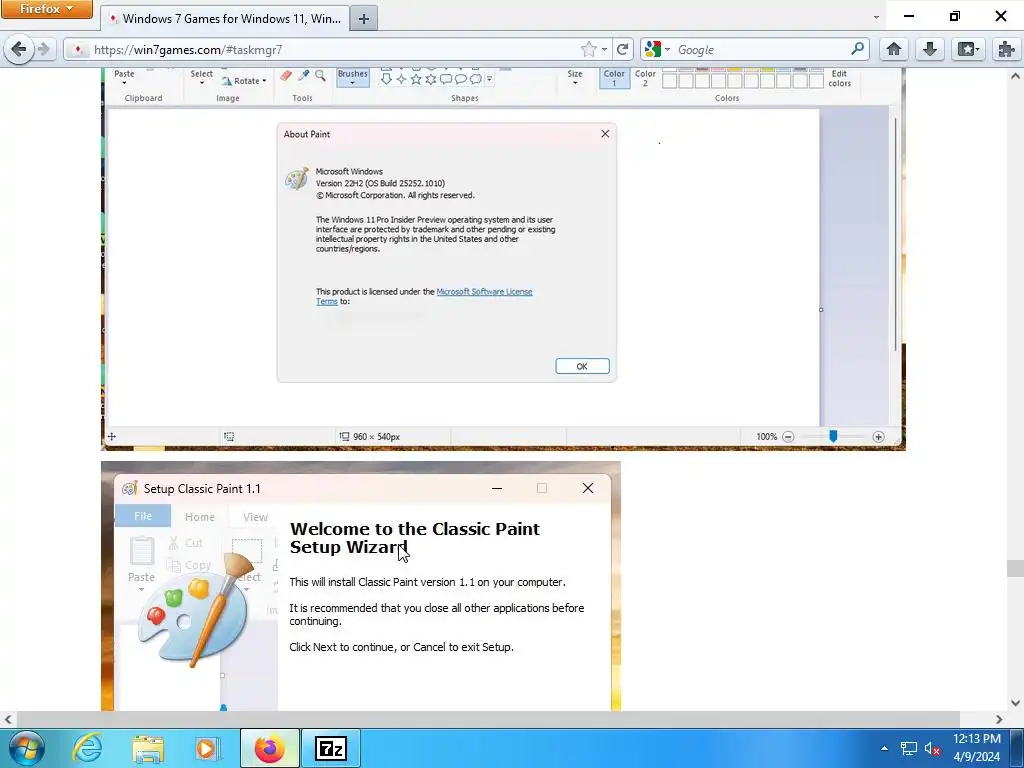This screenshot has height=768, width=1024.
Task: Click the network tray icon
Action: click(x=909, y=748)
